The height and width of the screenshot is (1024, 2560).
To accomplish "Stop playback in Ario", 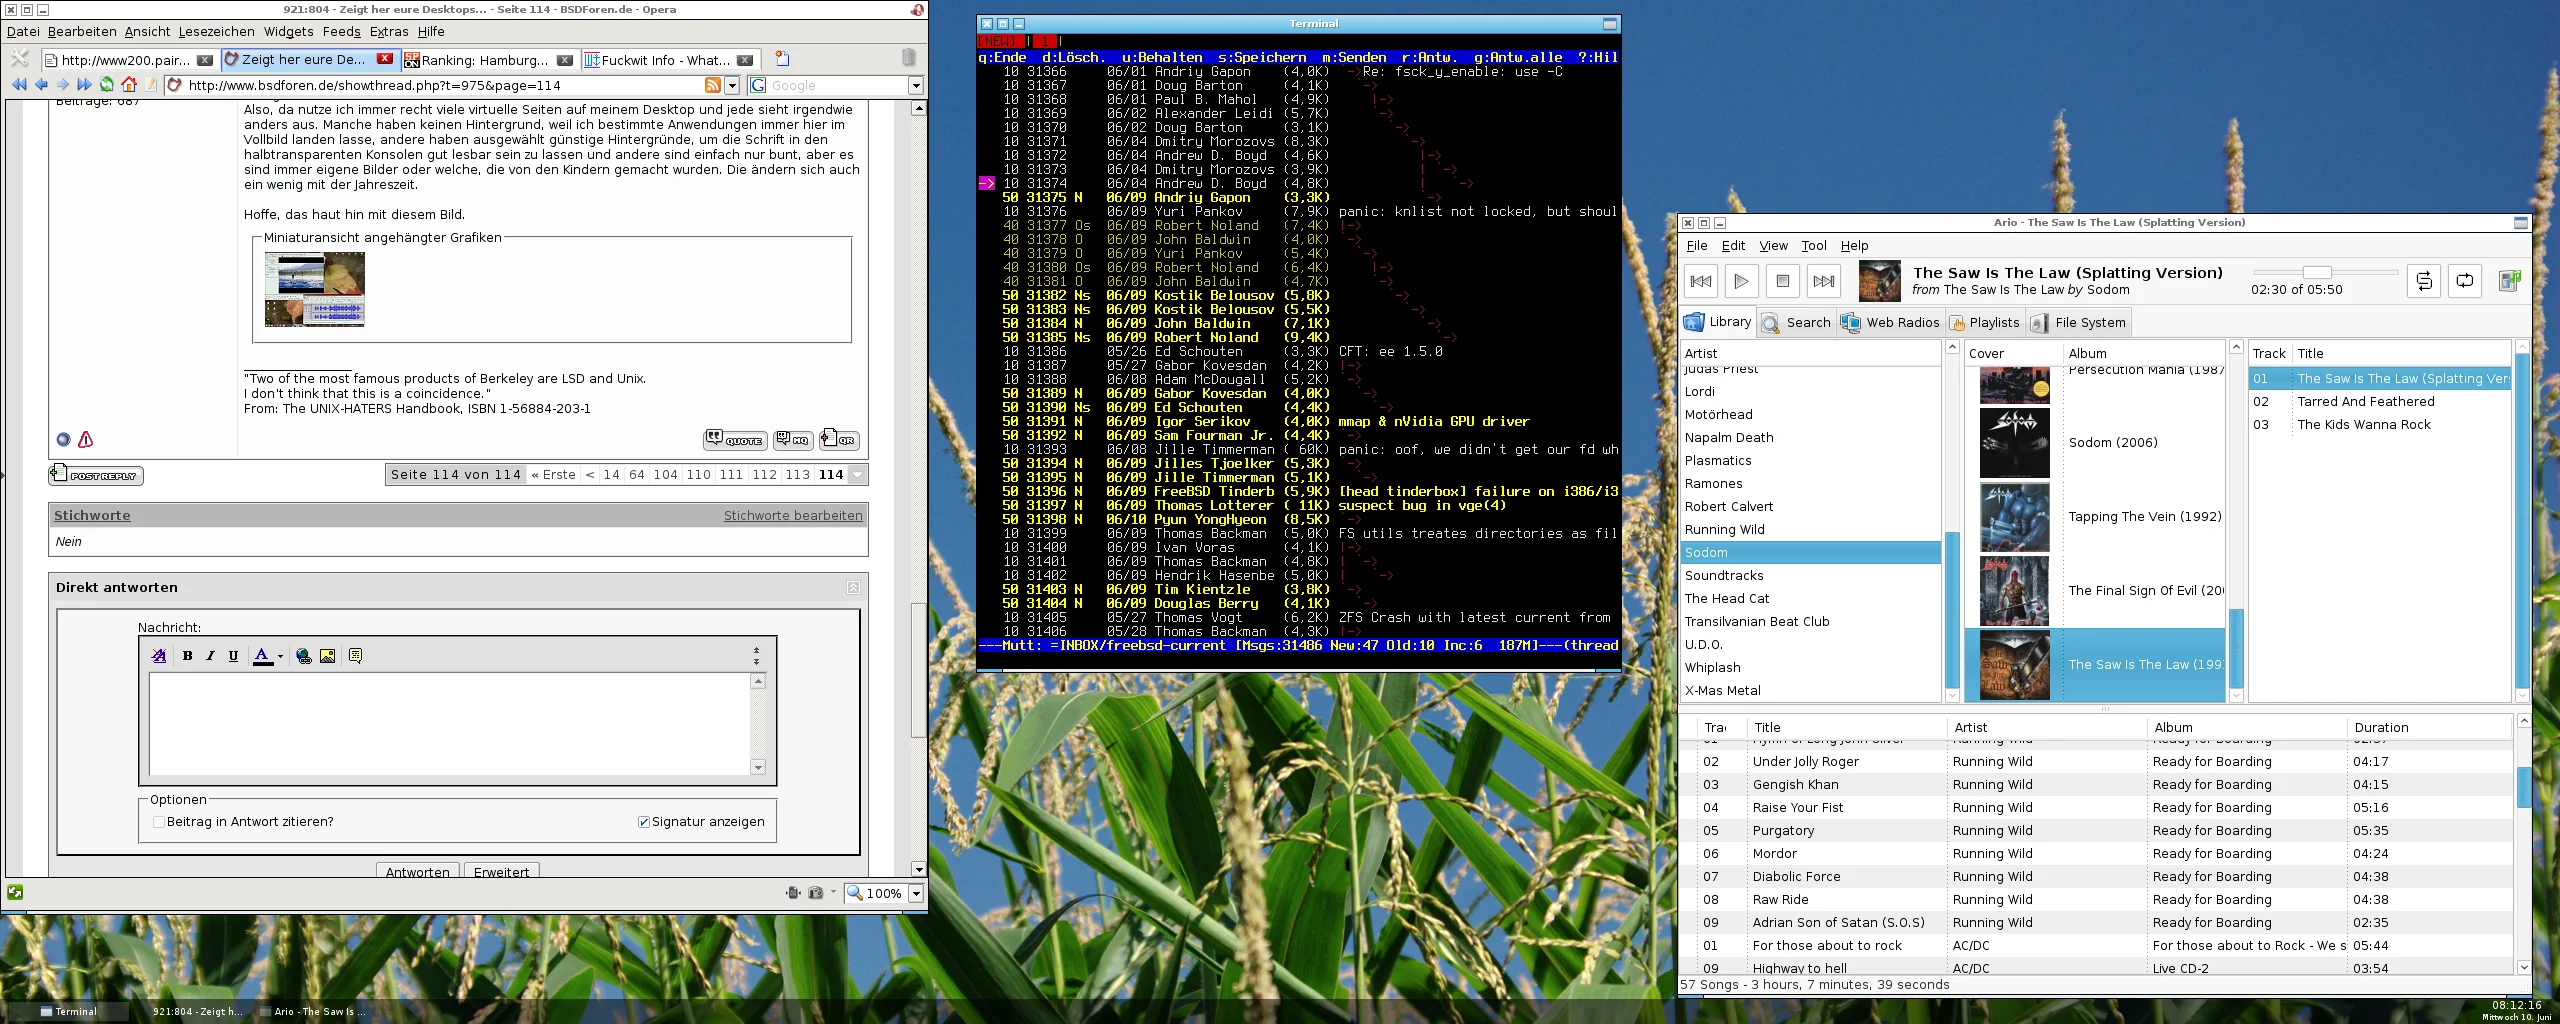I will coord(1782,281).
